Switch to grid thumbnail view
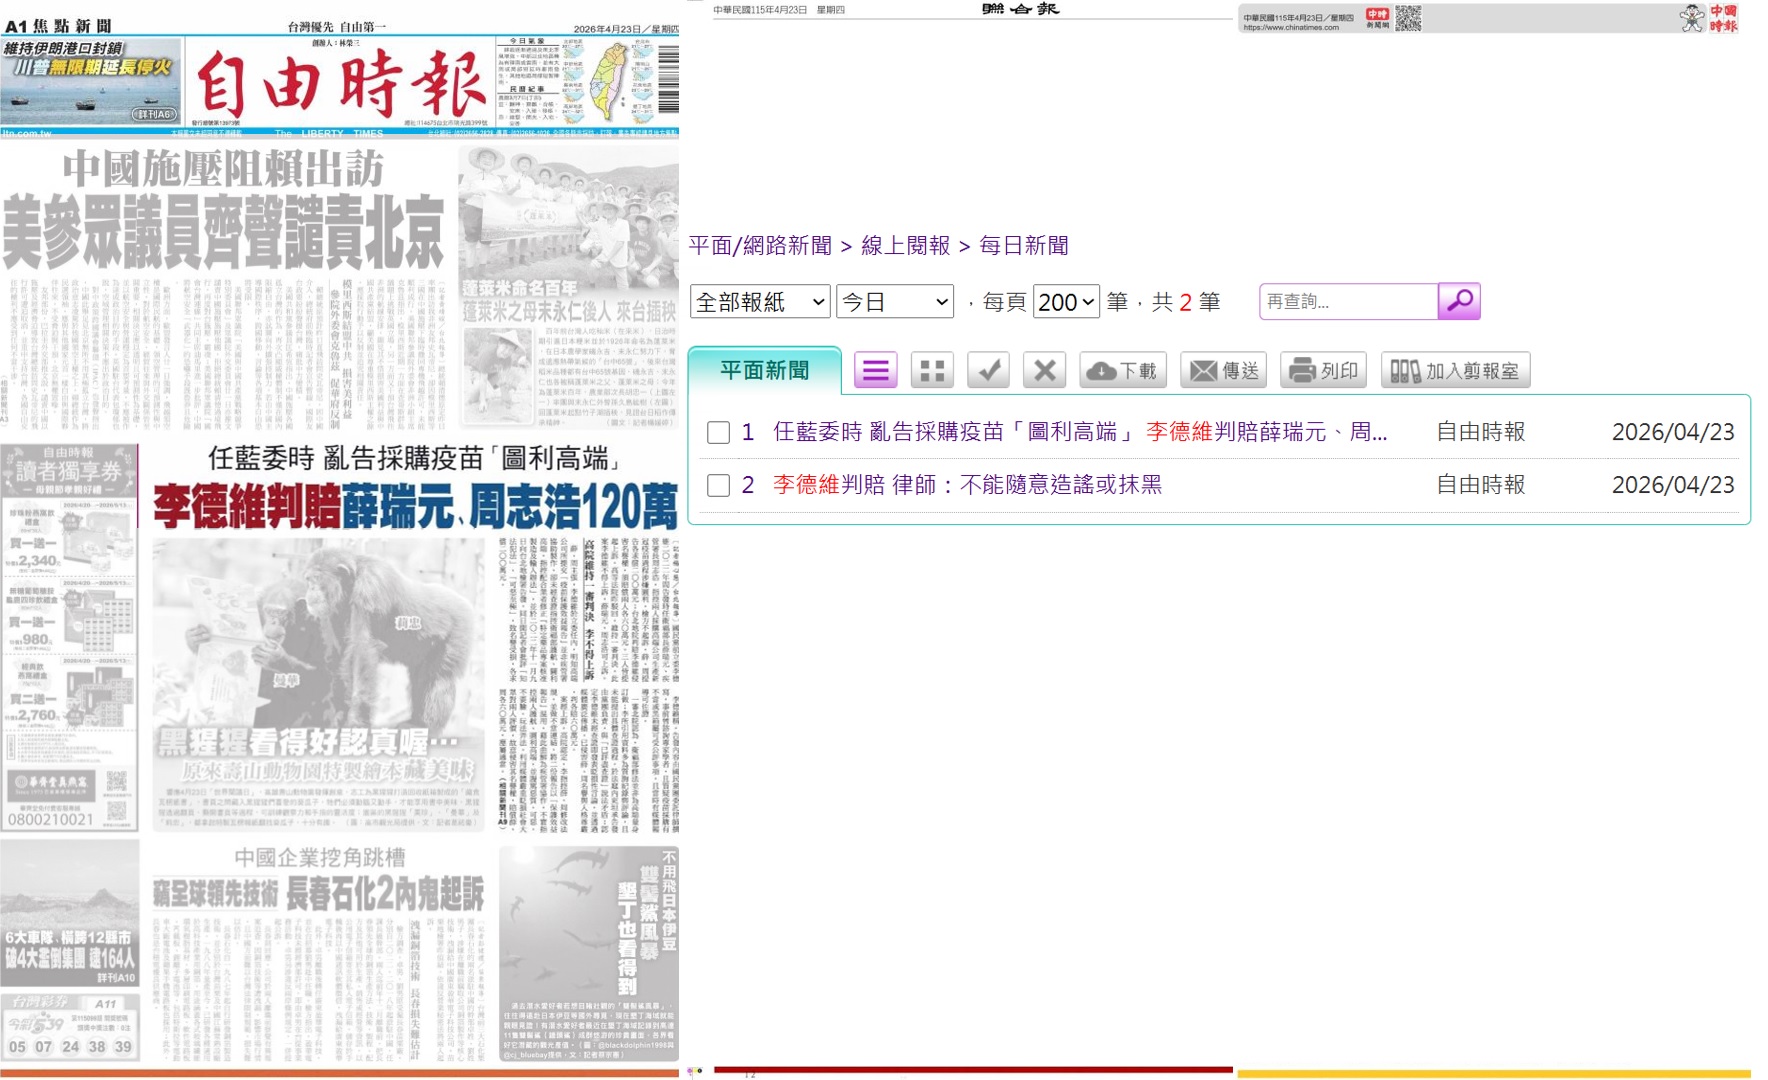1768x1080 pixels. (932, 371)
